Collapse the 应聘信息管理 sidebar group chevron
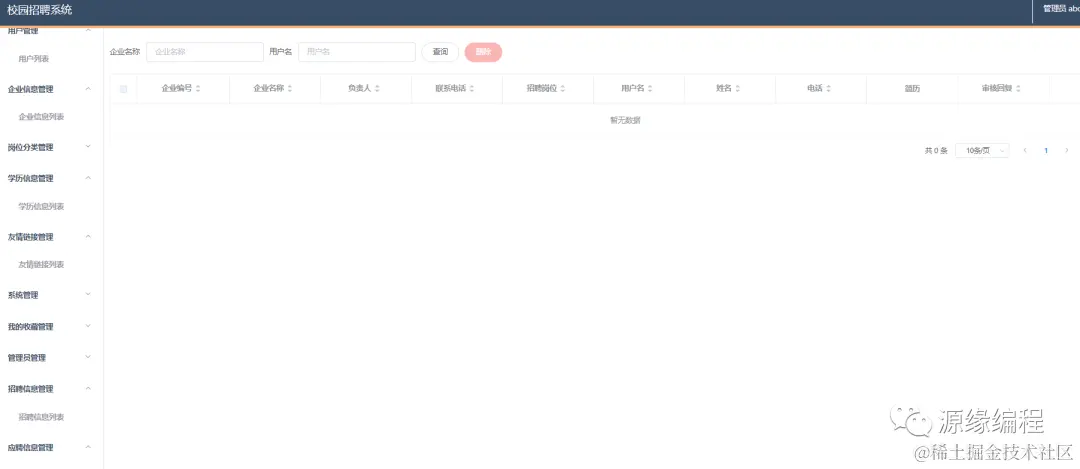Viewport: 1080px width, 469px height. tap(88, 447)
